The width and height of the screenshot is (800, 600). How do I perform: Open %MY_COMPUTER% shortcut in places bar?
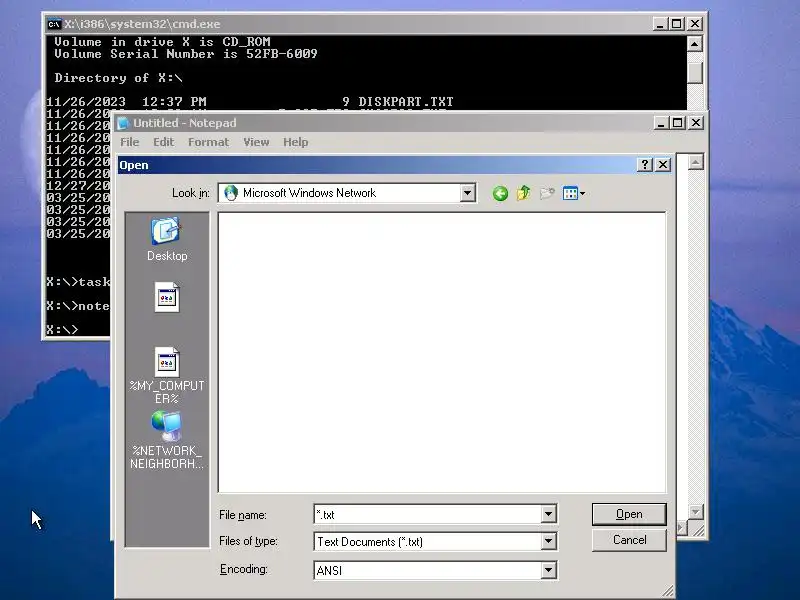167,375
